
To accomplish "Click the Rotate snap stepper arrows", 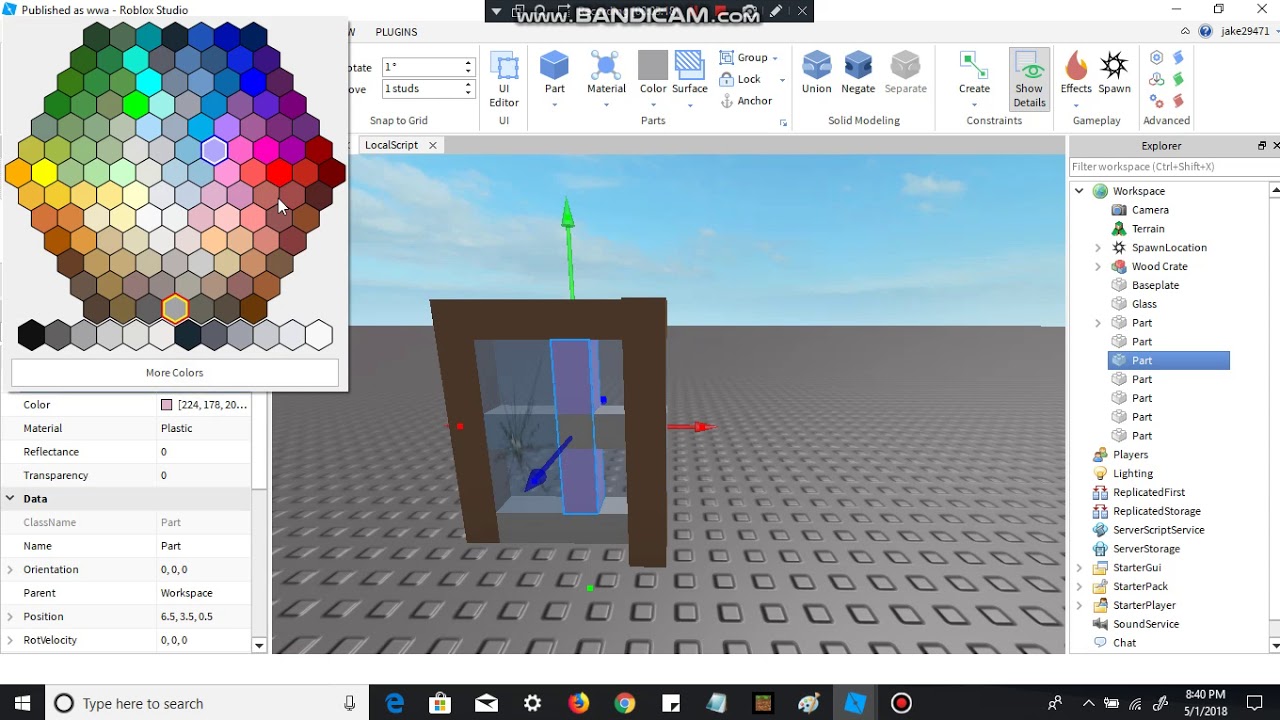I will point(468,67).
